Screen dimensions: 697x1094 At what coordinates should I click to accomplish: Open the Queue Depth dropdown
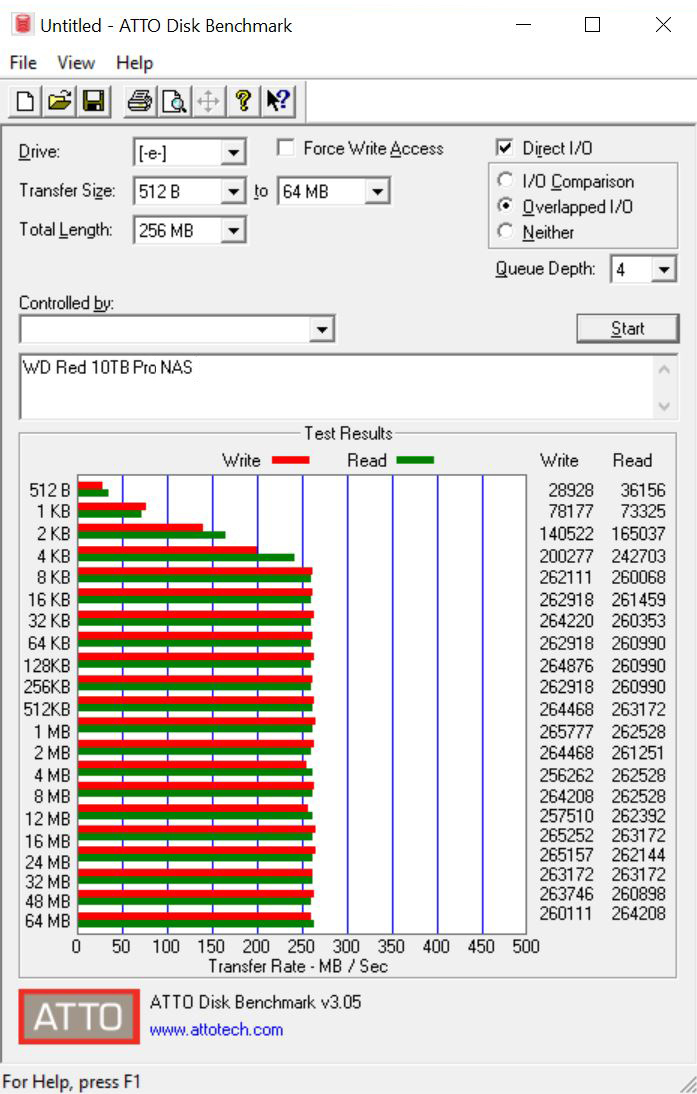click(664, 269)
